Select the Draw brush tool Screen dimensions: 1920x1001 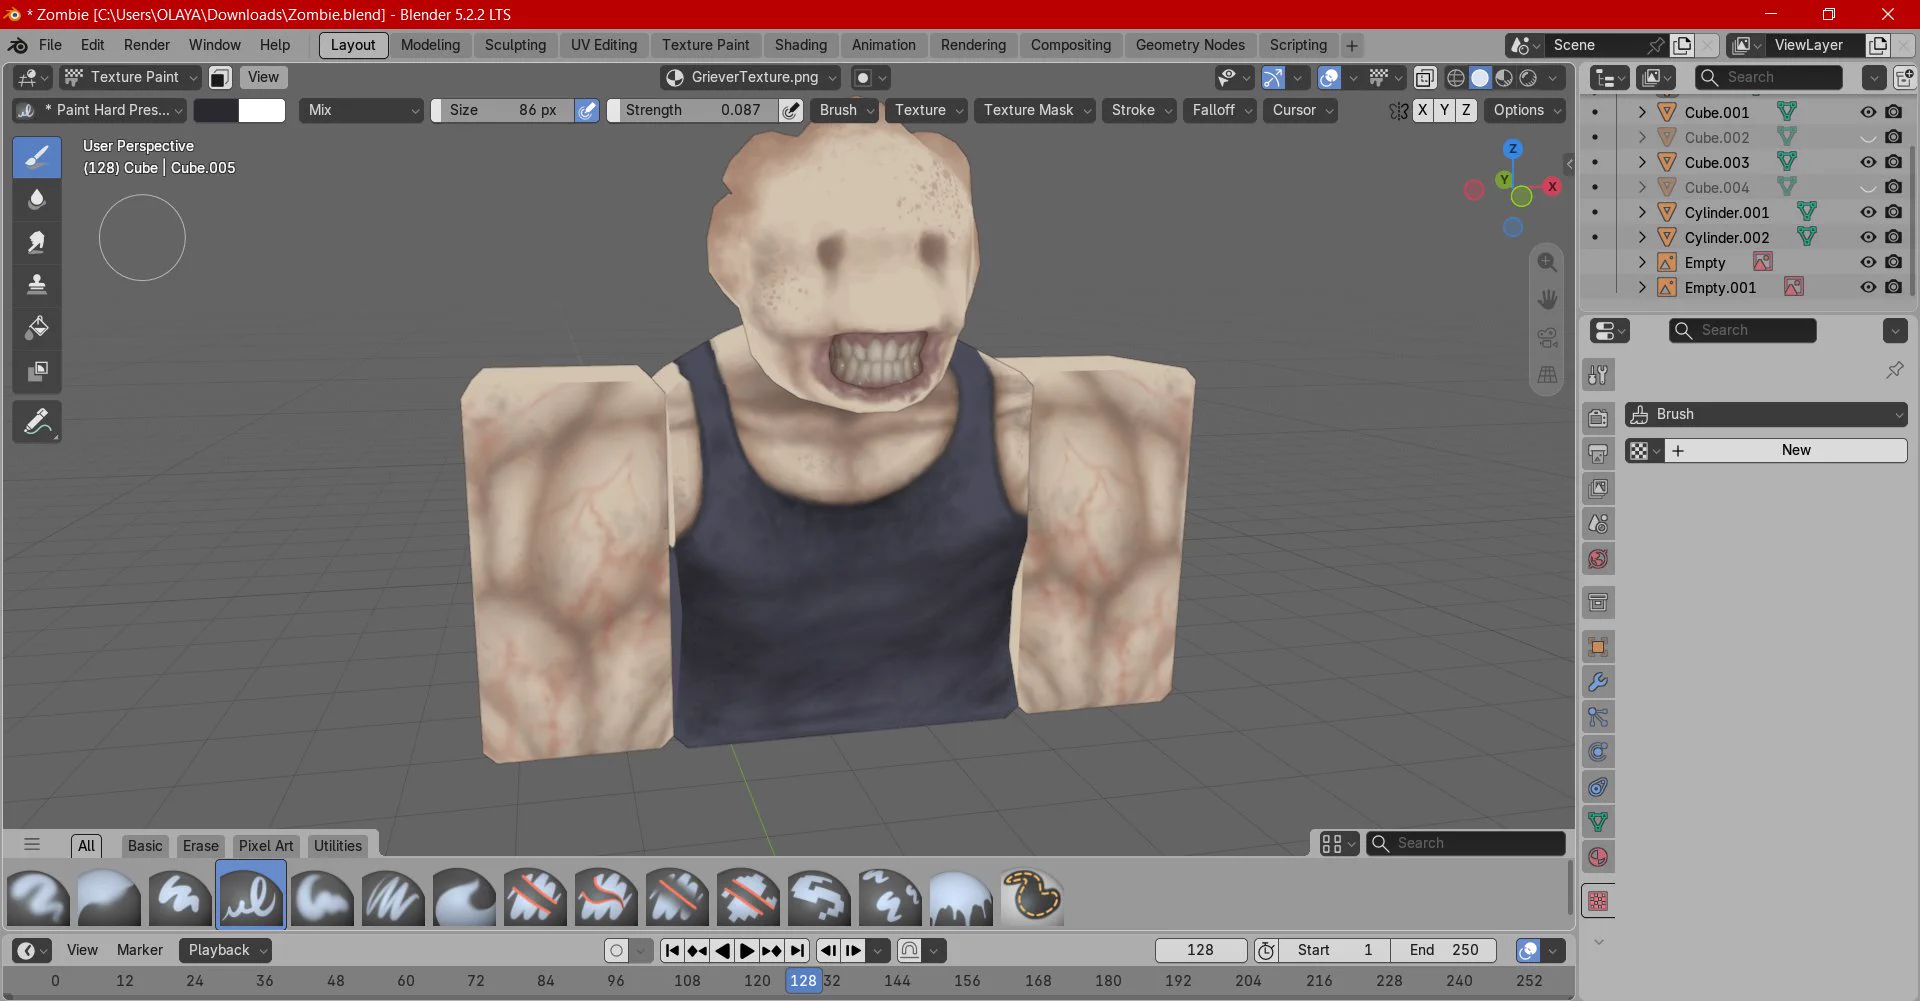coord(37,157)
